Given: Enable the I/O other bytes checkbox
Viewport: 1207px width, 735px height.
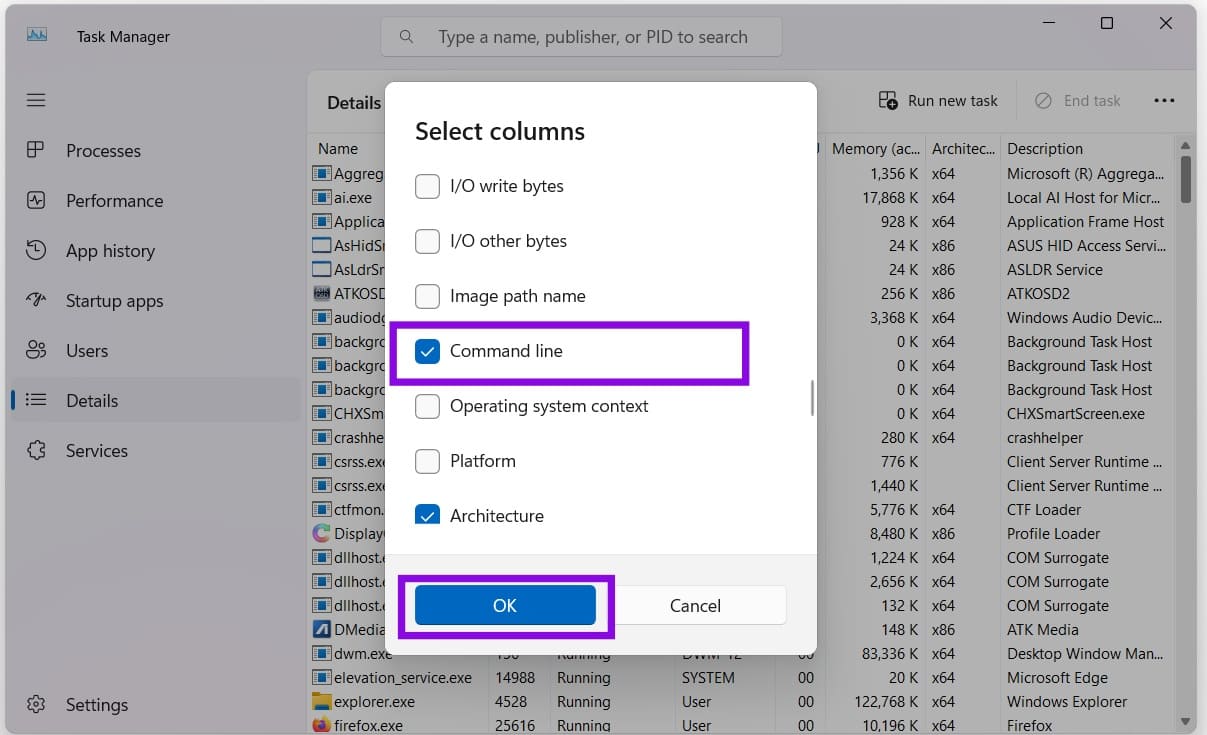Looking at the screenshot, I should [x=427, y=241].
